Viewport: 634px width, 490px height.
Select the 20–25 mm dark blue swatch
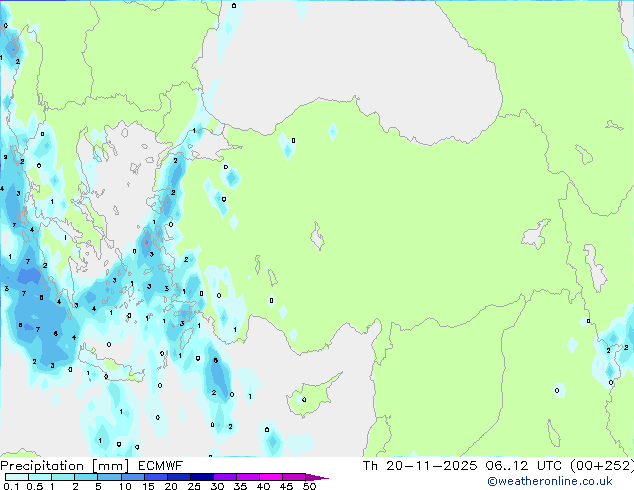point(178,477)
